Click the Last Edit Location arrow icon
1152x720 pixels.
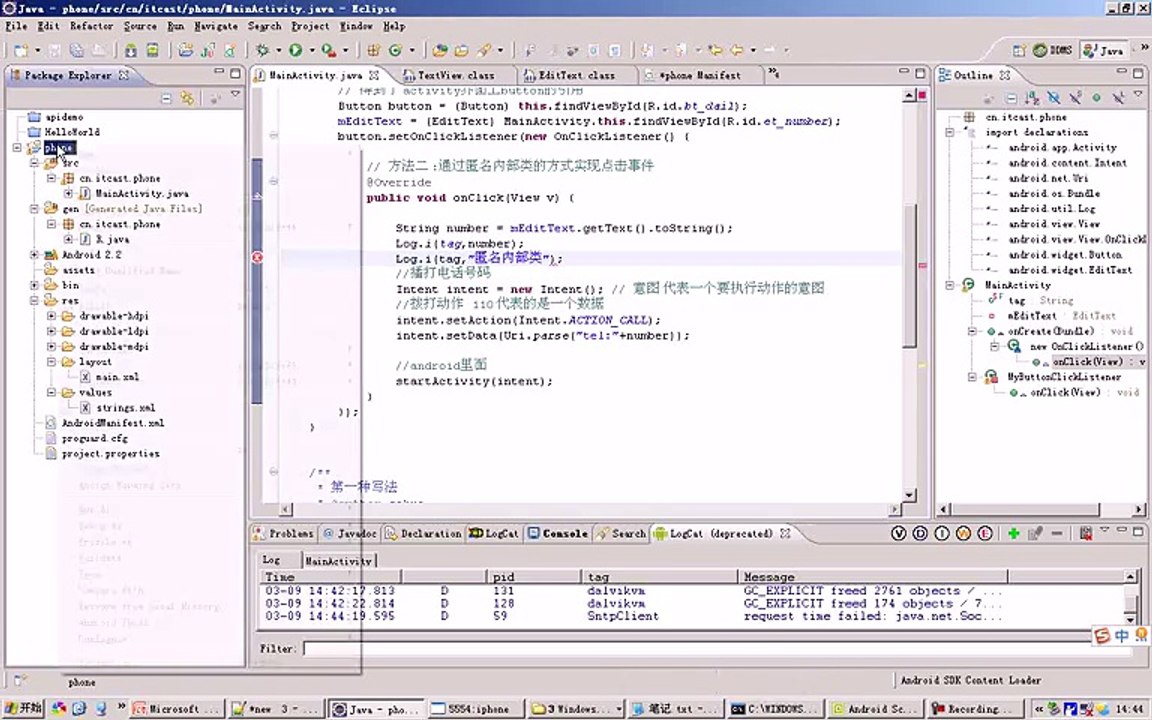[715, 50]
